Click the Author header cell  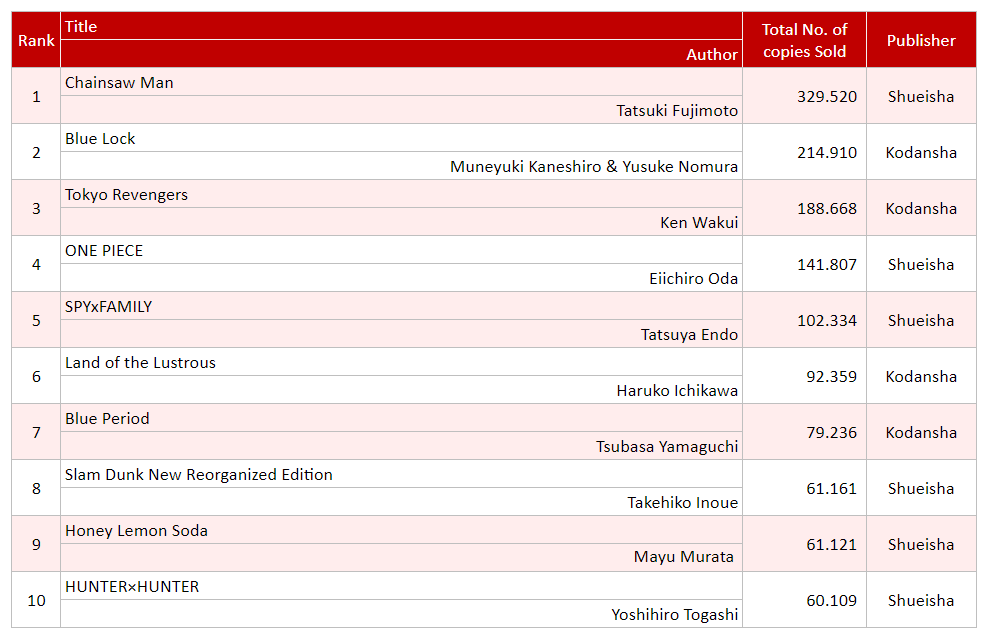(x=401, y=54)
